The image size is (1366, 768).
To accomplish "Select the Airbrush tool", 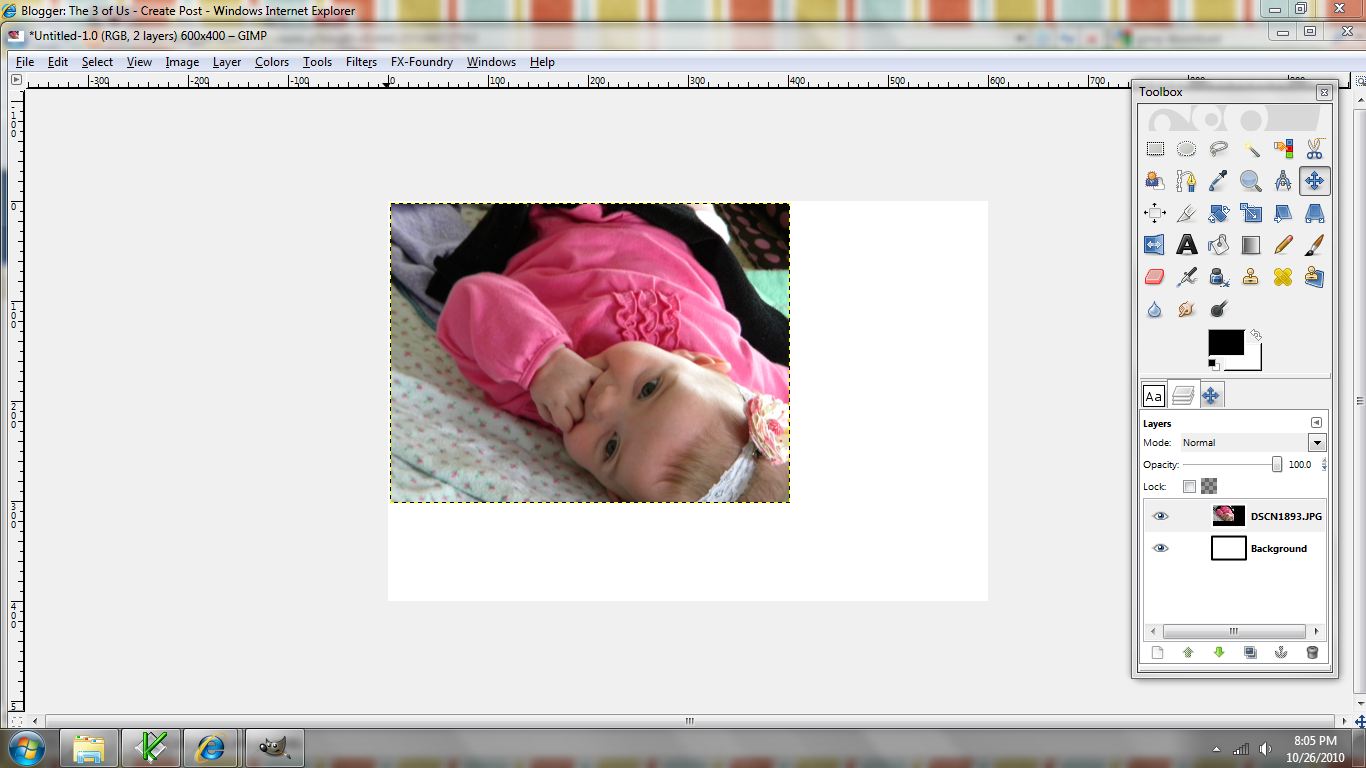I will click(1186, 277).
